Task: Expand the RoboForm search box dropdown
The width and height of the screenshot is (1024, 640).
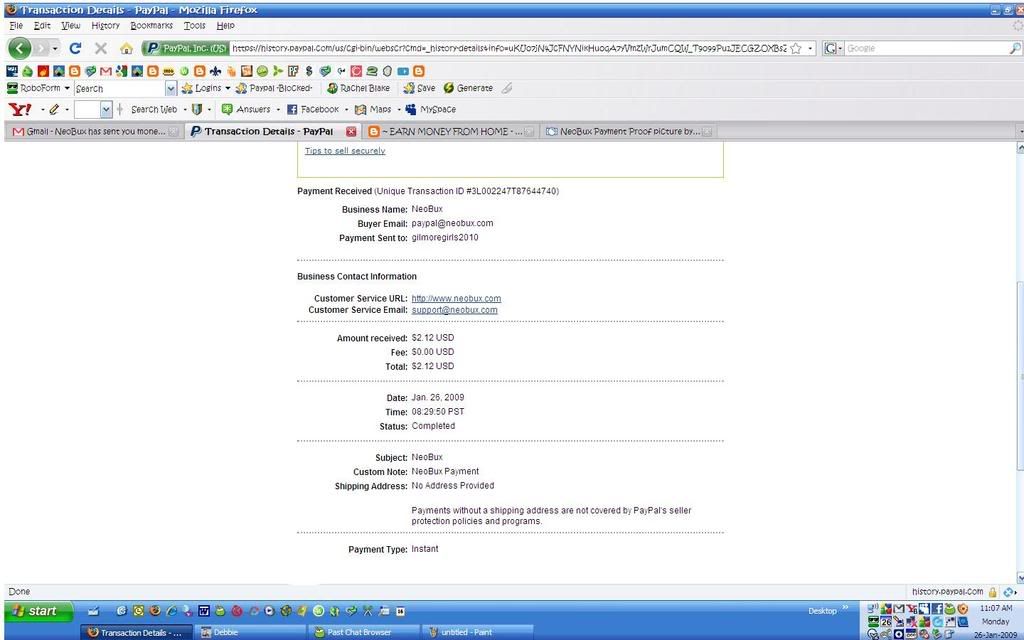Action: [x=170, y=88]
